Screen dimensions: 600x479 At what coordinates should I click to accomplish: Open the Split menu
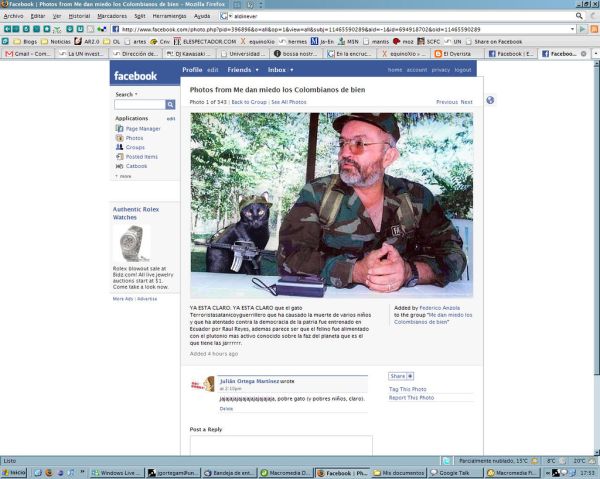tap(140, 16)
